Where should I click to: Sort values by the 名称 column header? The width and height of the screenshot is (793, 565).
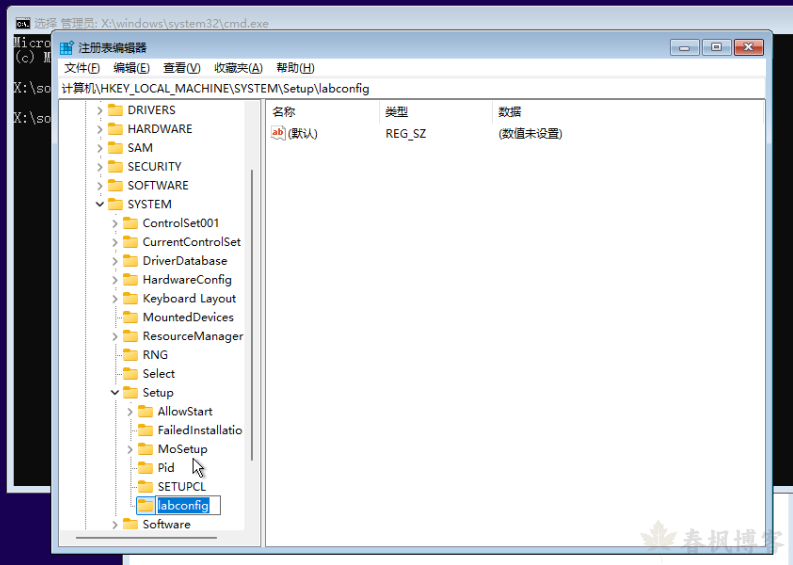pos(323,112)
